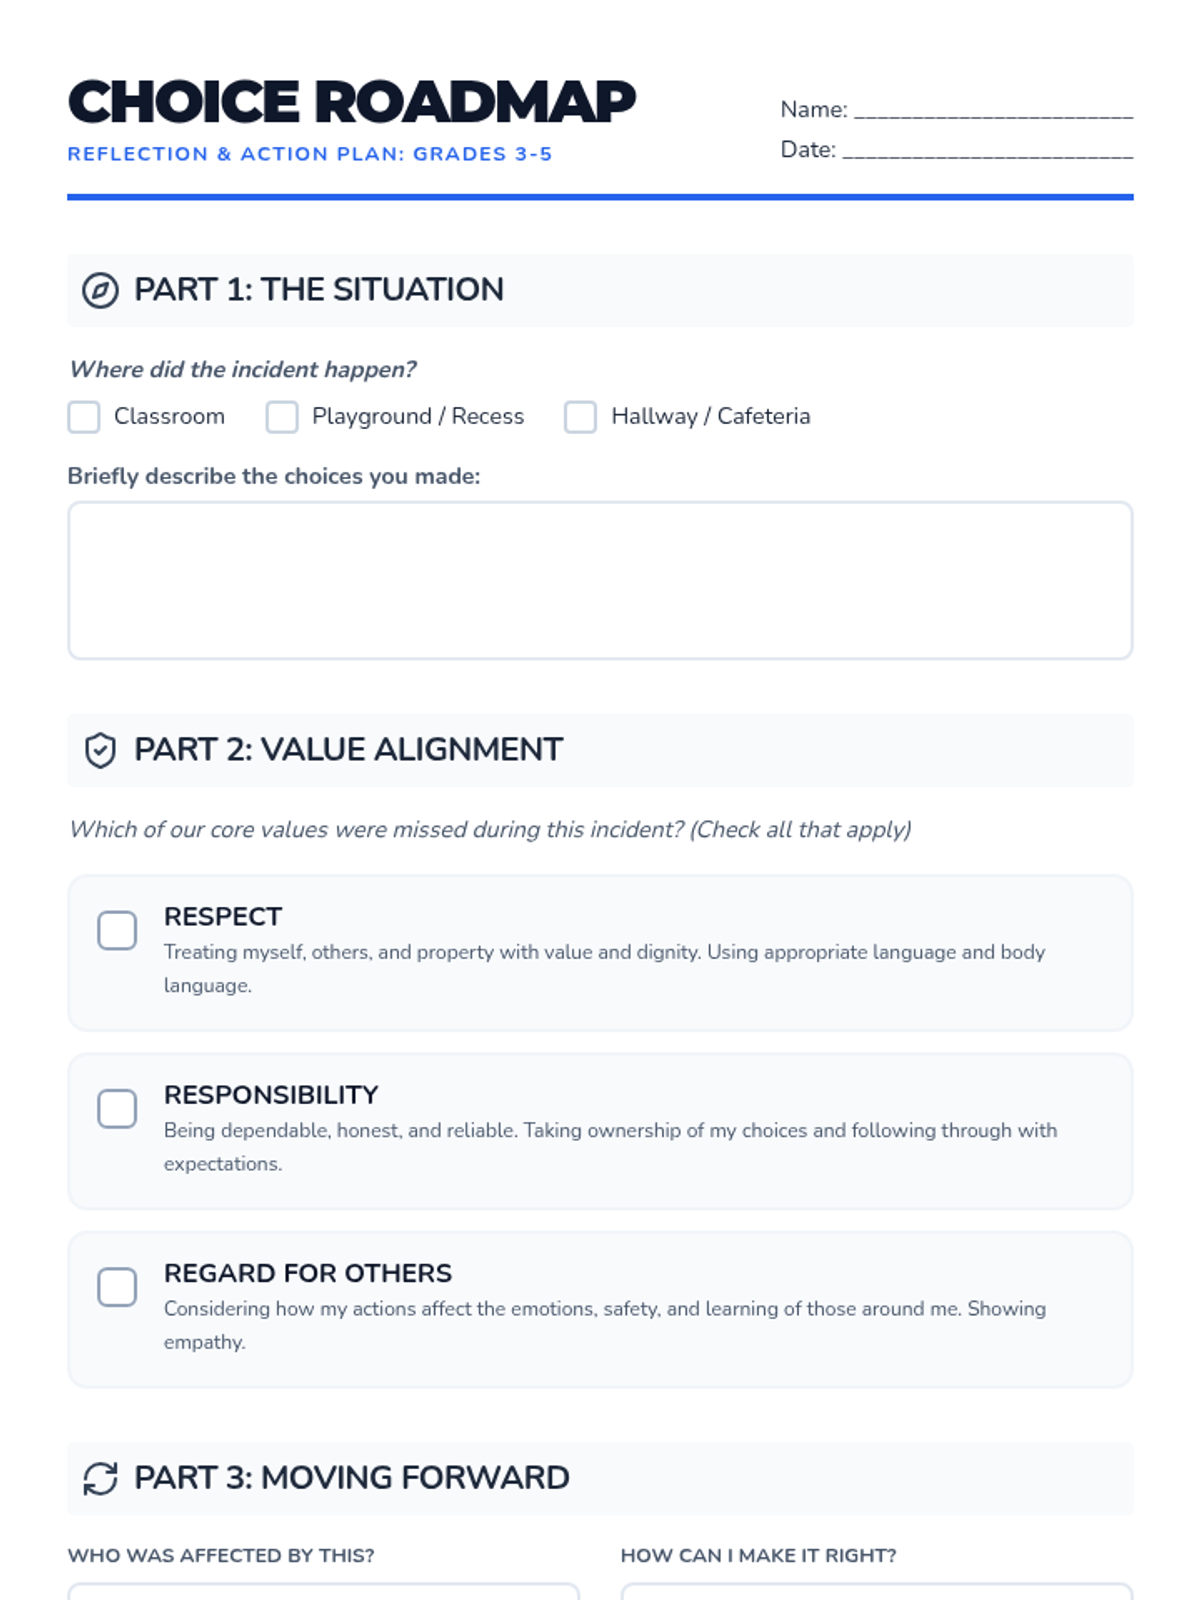Click the CHOICE ROADMAP title
Viewport: 1200px width, 1600px height.
pos(351,102)
